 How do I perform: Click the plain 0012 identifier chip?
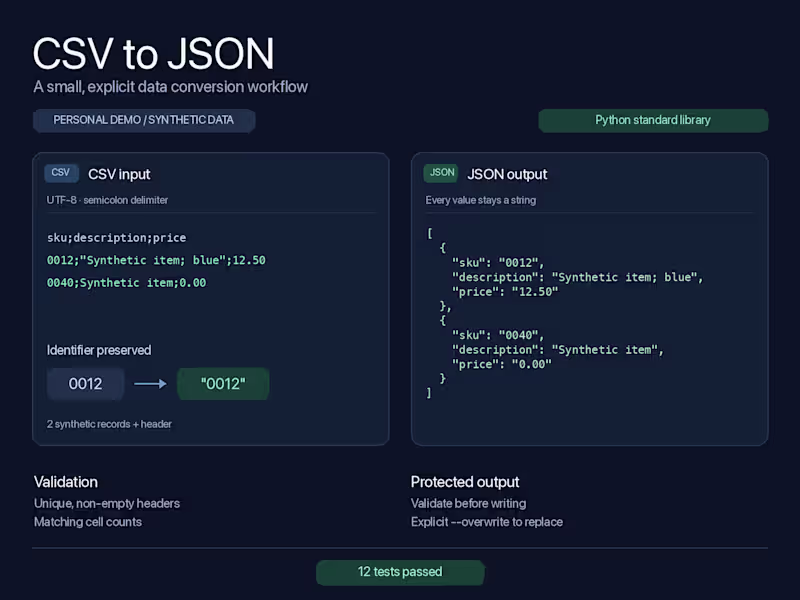click(x=85, y=384)
